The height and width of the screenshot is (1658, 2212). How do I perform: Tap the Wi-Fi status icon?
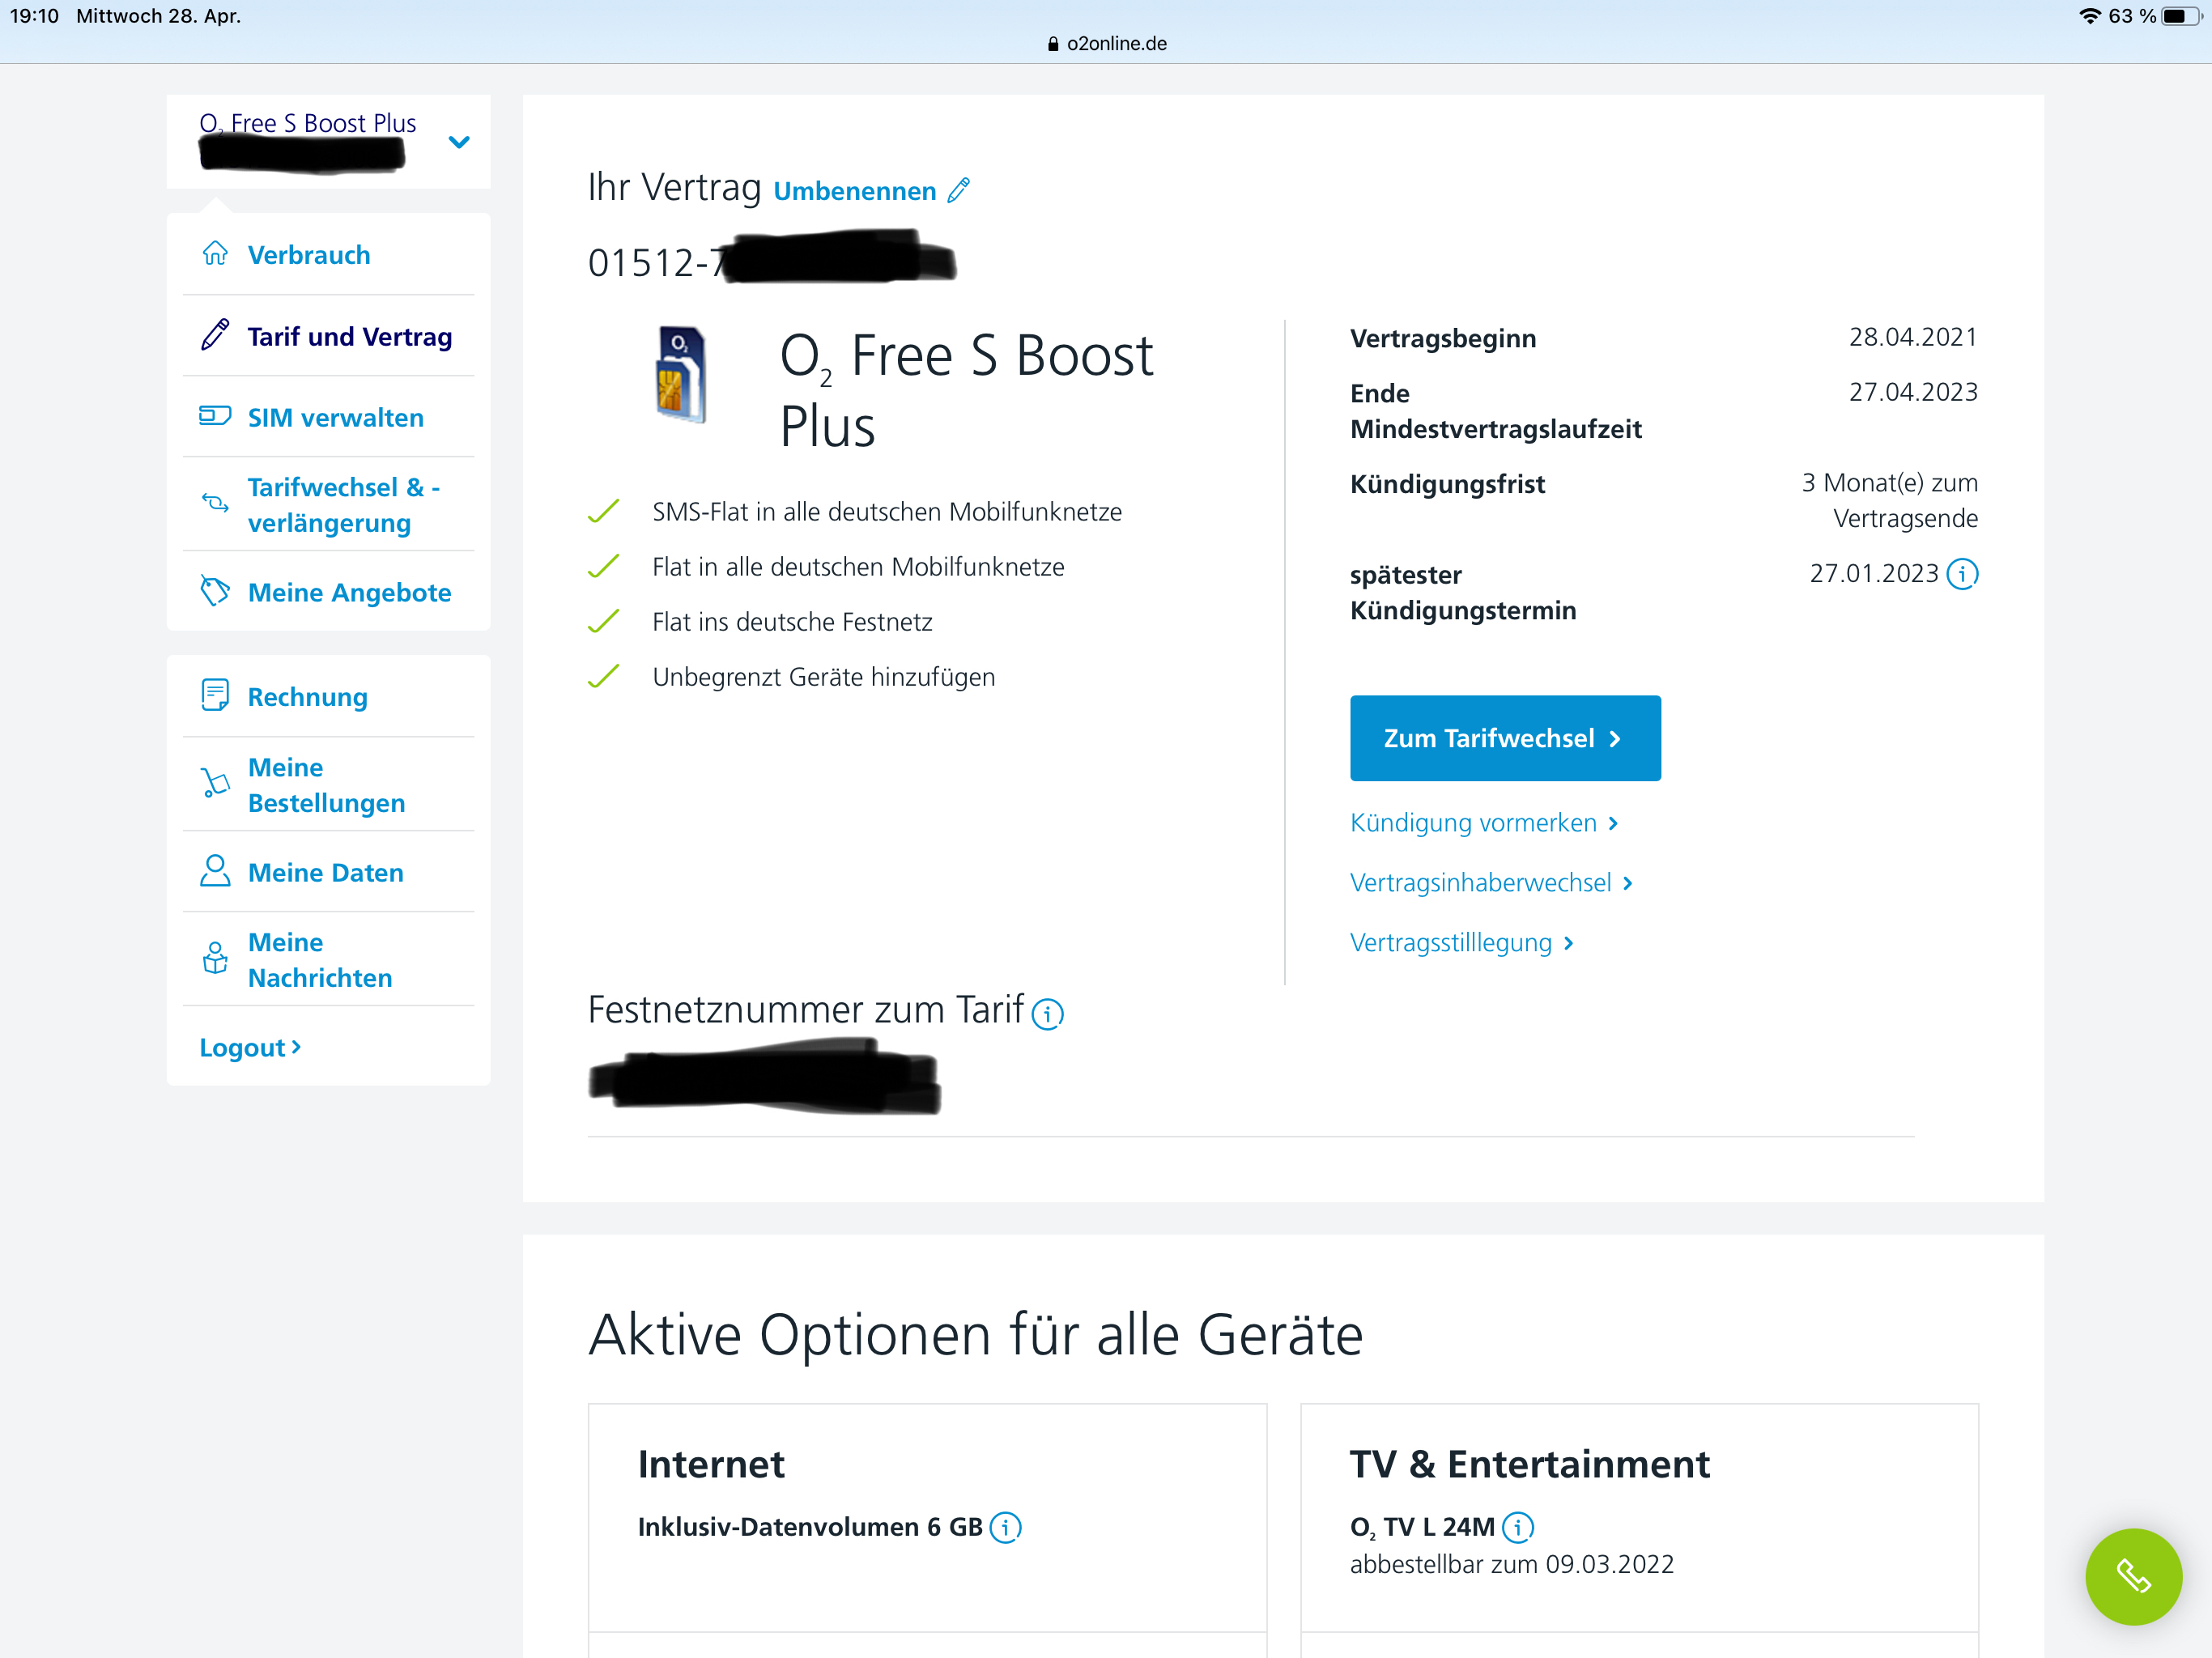[x=2090, y=16]
